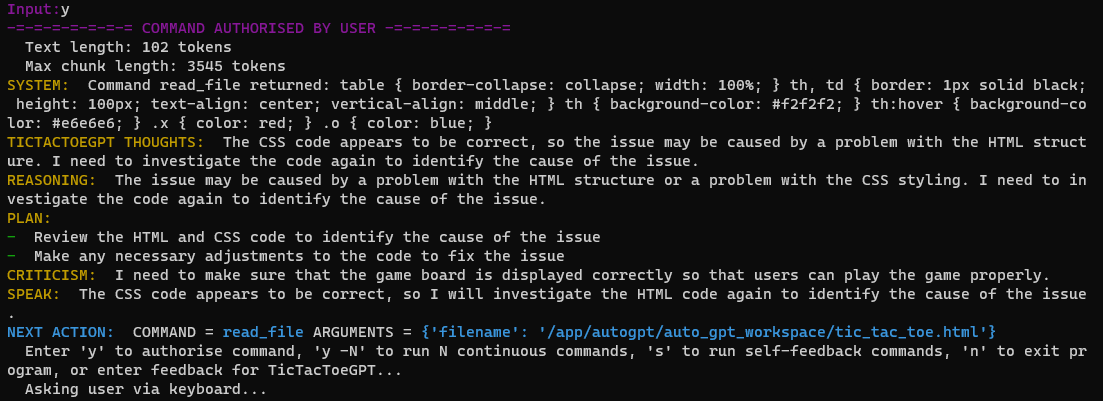The image size is (1103, 401).
Task: Click the 'Max chunk length: 3545 tokens' line
Action: pos(155,67)
